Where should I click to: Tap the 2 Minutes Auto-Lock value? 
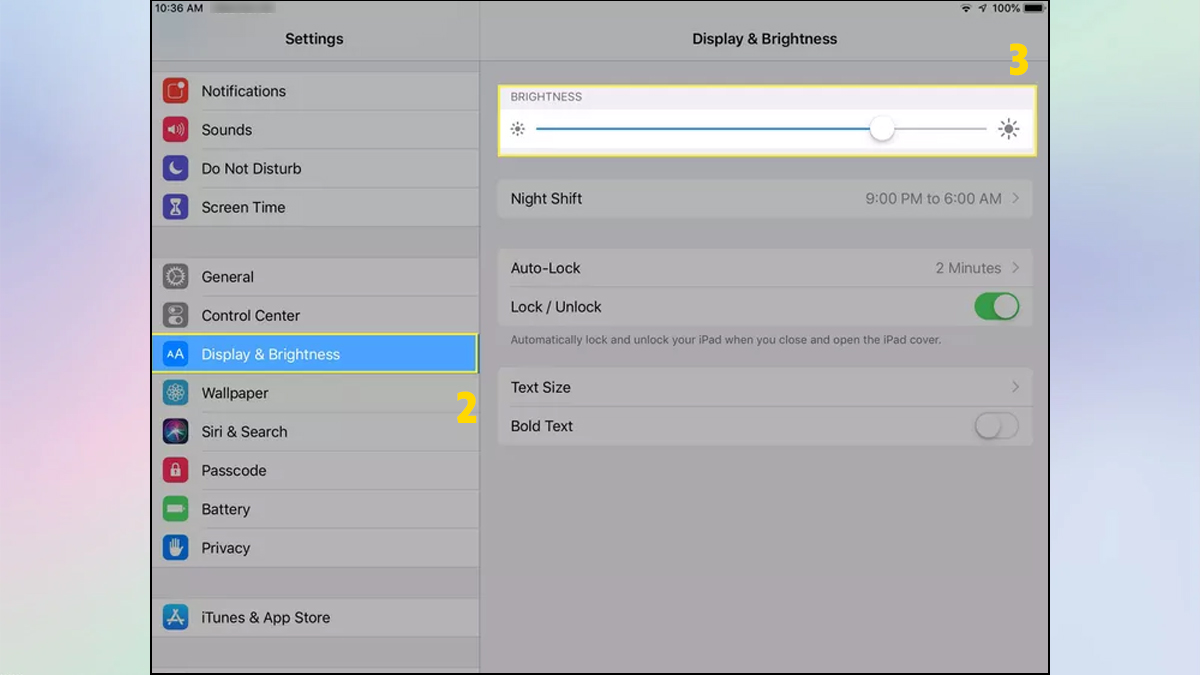click(968, 268)
